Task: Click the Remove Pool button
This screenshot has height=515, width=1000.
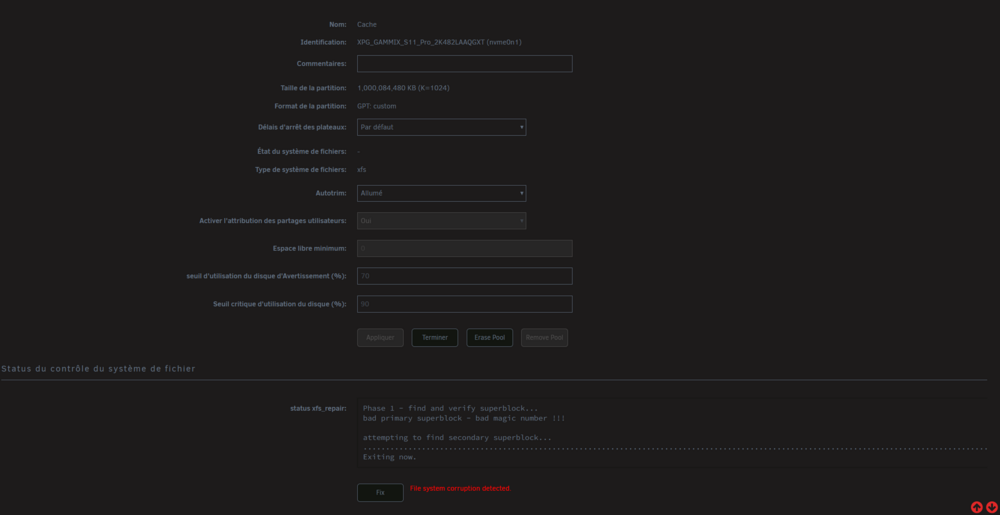Action: 545,338
